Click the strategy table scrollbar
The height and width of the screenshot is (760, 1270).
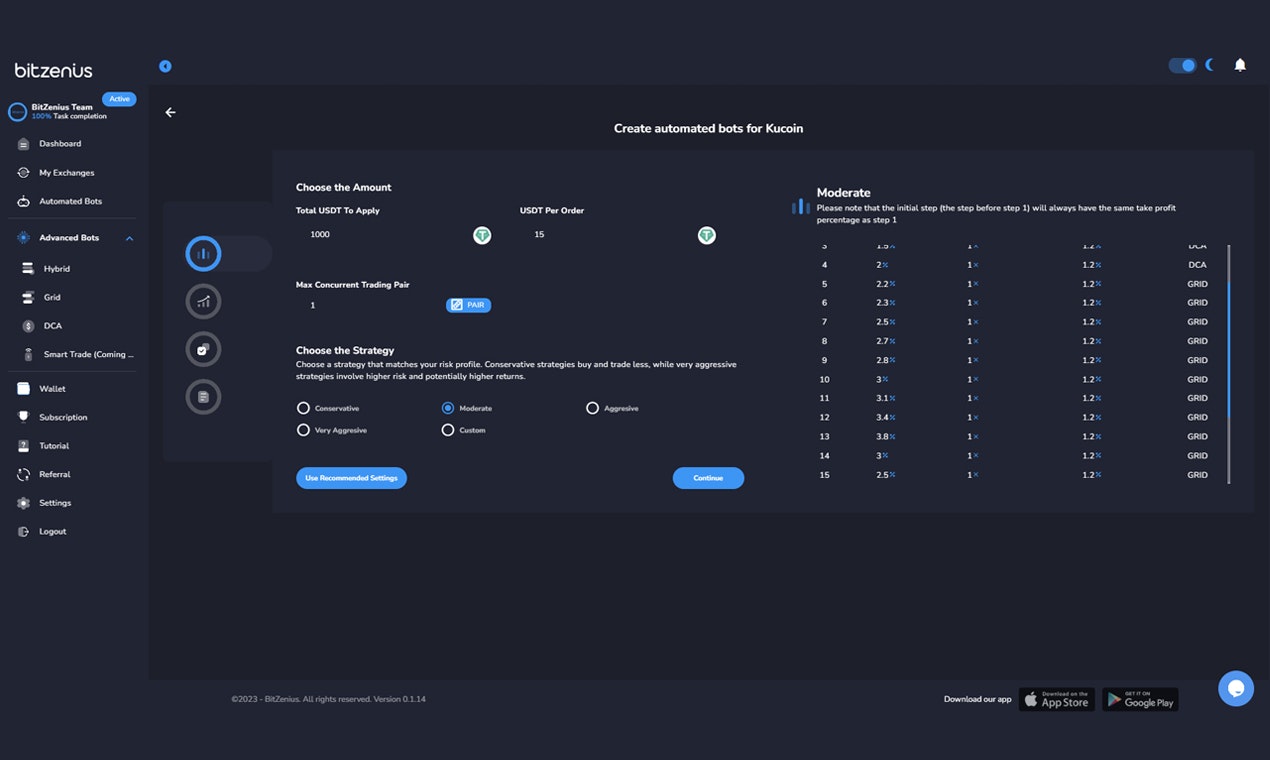point(1228,350)
